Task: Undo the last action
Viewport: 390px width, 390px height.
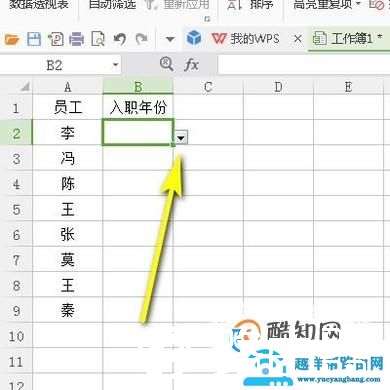Action: pyautogui.click(x=120, y=39)
